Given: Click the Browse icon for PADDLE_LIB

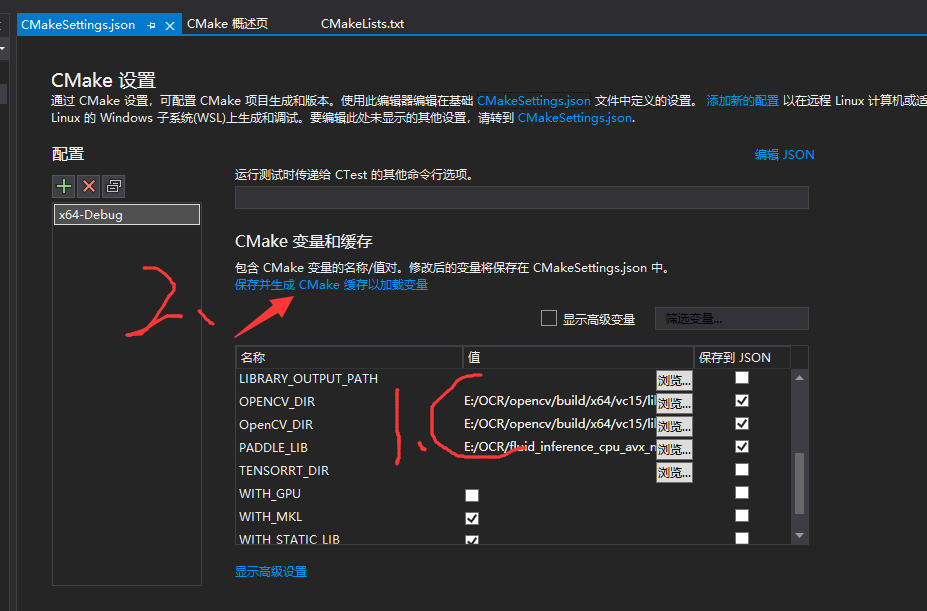Looking at the screenshot, I should (x=674, y=448).
